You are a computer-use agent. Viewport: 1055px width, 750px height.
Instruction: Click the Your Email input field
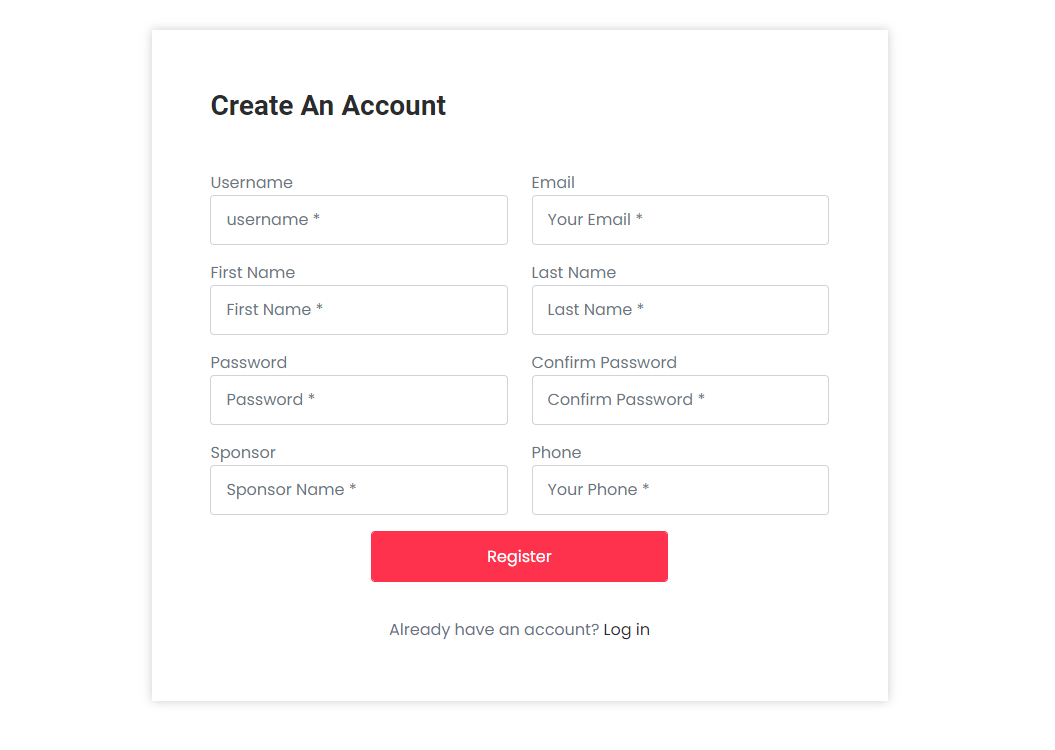680,220
